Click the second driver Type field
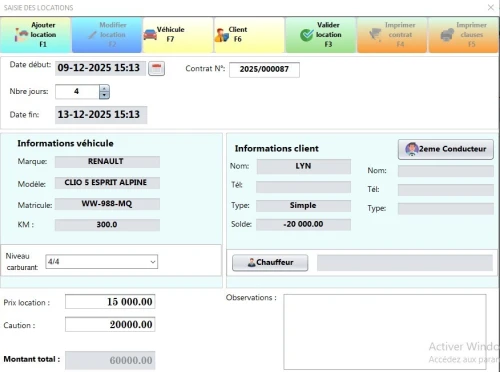Screen dimensions: 500x372 (446, 209)
